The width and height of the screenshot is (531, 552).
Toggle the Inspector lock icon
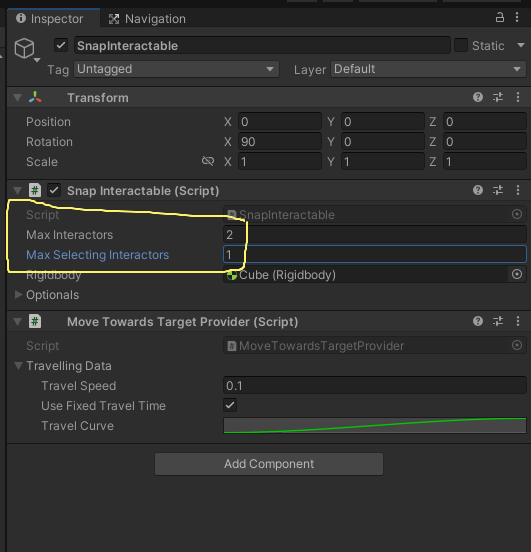point(499,17)
